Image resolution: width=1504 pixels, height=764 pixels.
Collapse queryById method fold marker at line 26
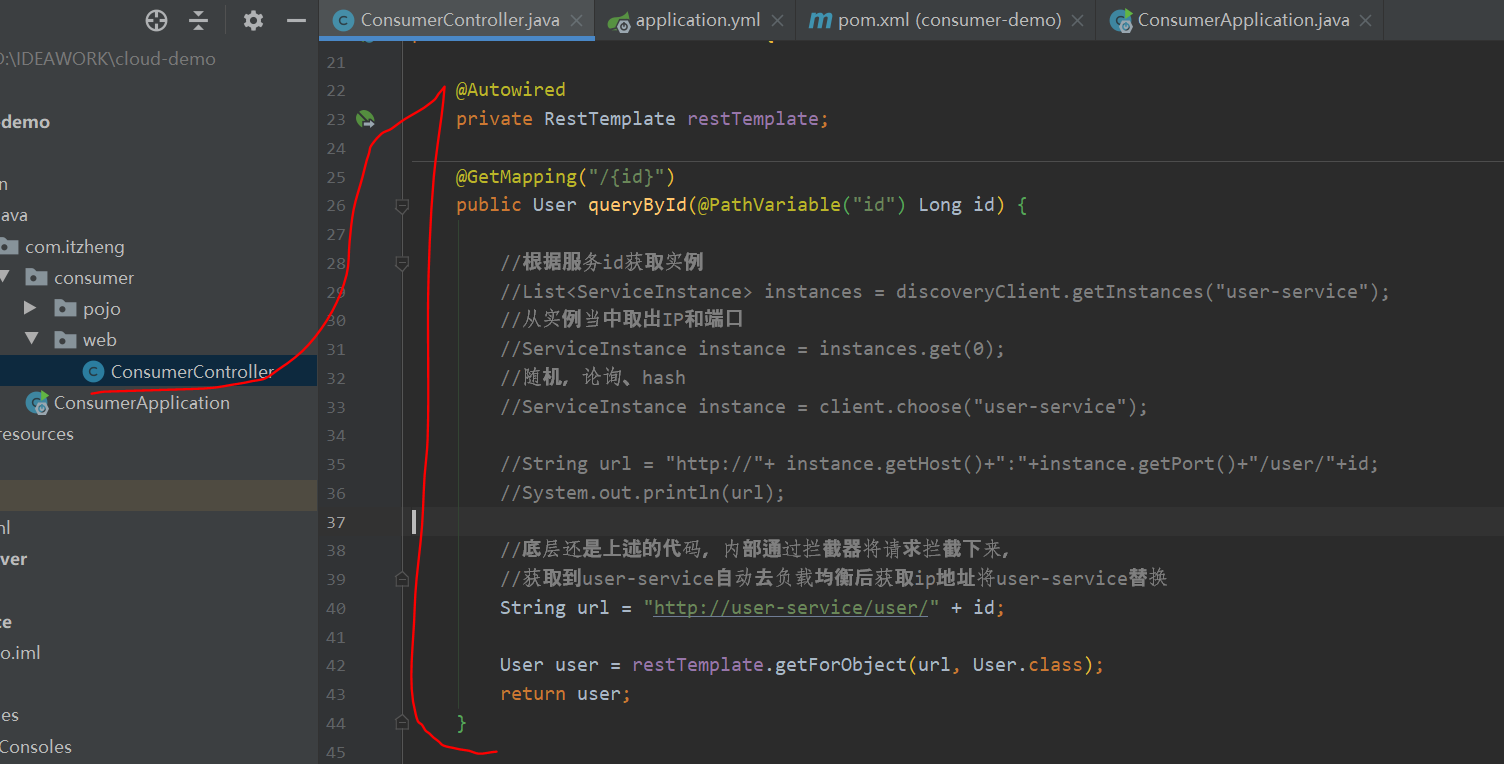click(x=402, y=206)
